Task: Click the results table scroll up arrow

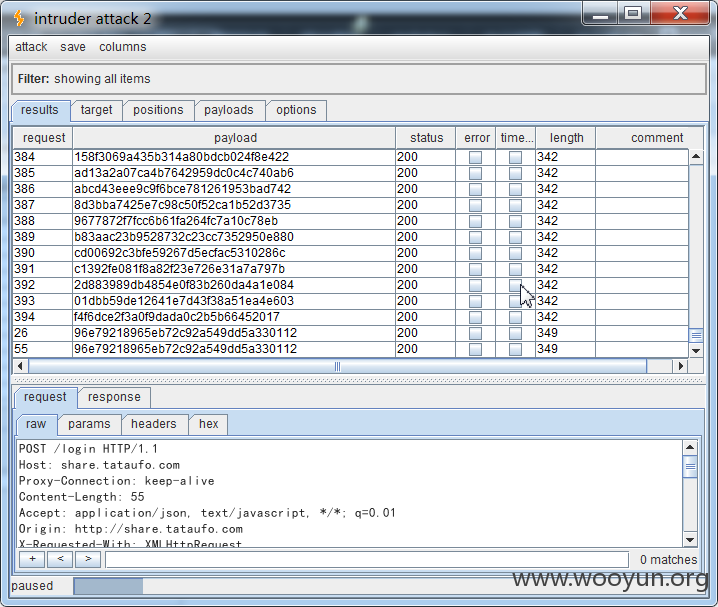Action: tap(696, 157)
